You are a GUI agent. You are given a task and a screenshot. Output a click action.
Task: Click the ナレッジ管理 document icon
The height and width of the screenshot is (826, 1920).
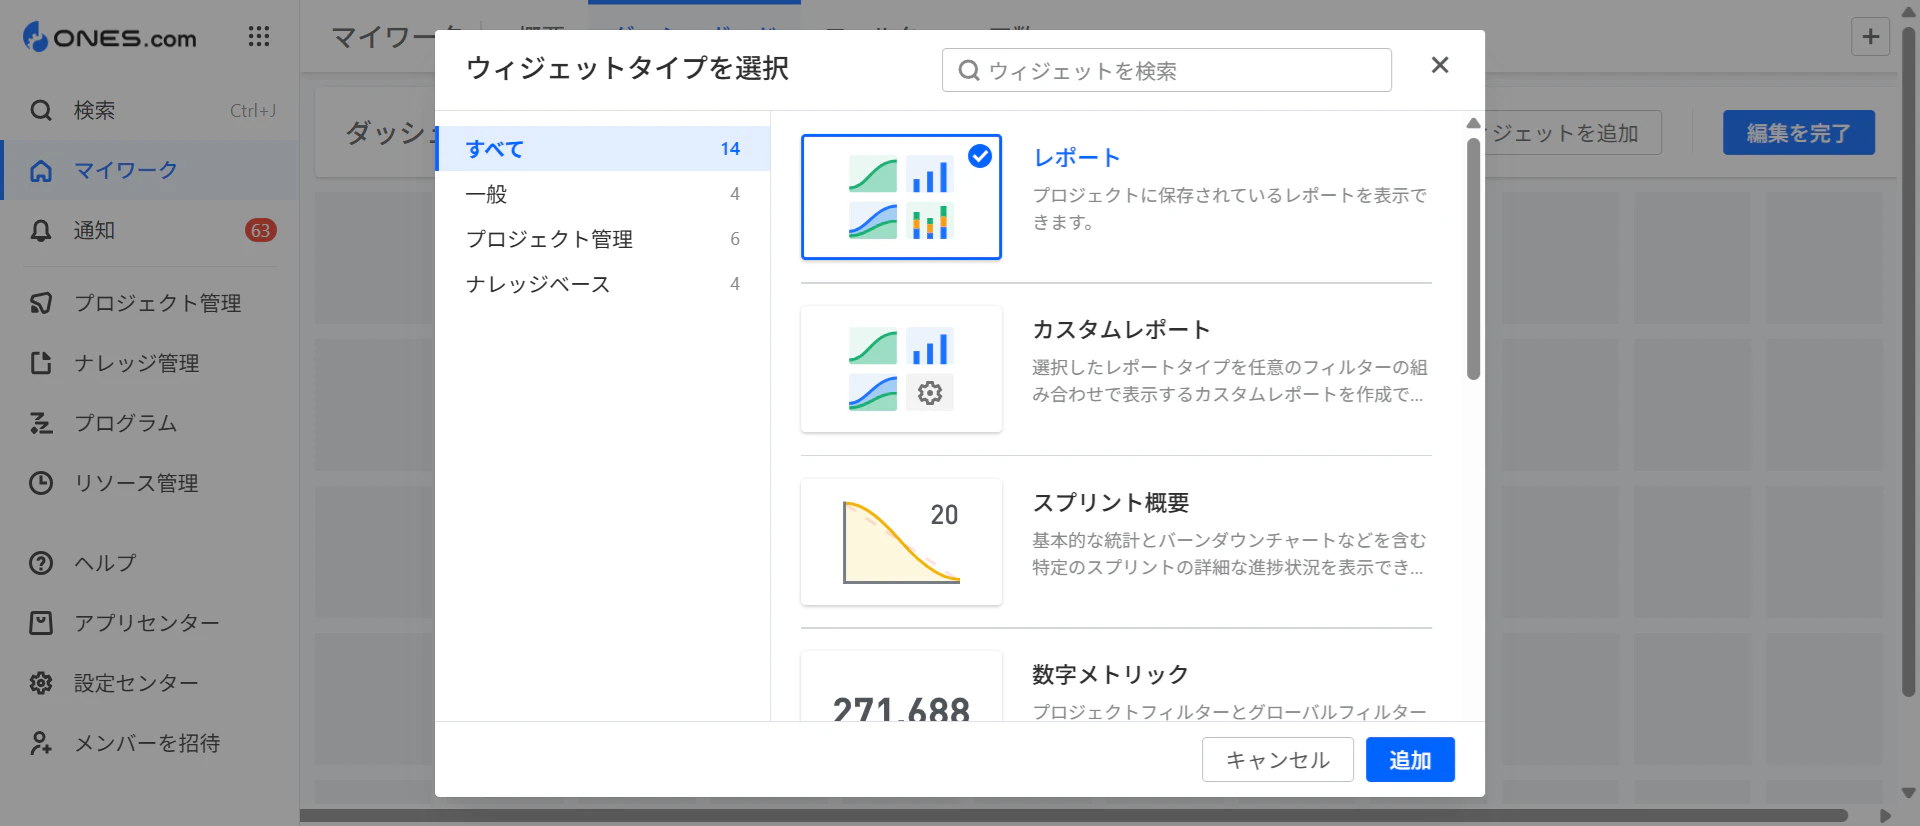[x=41, y=363]
